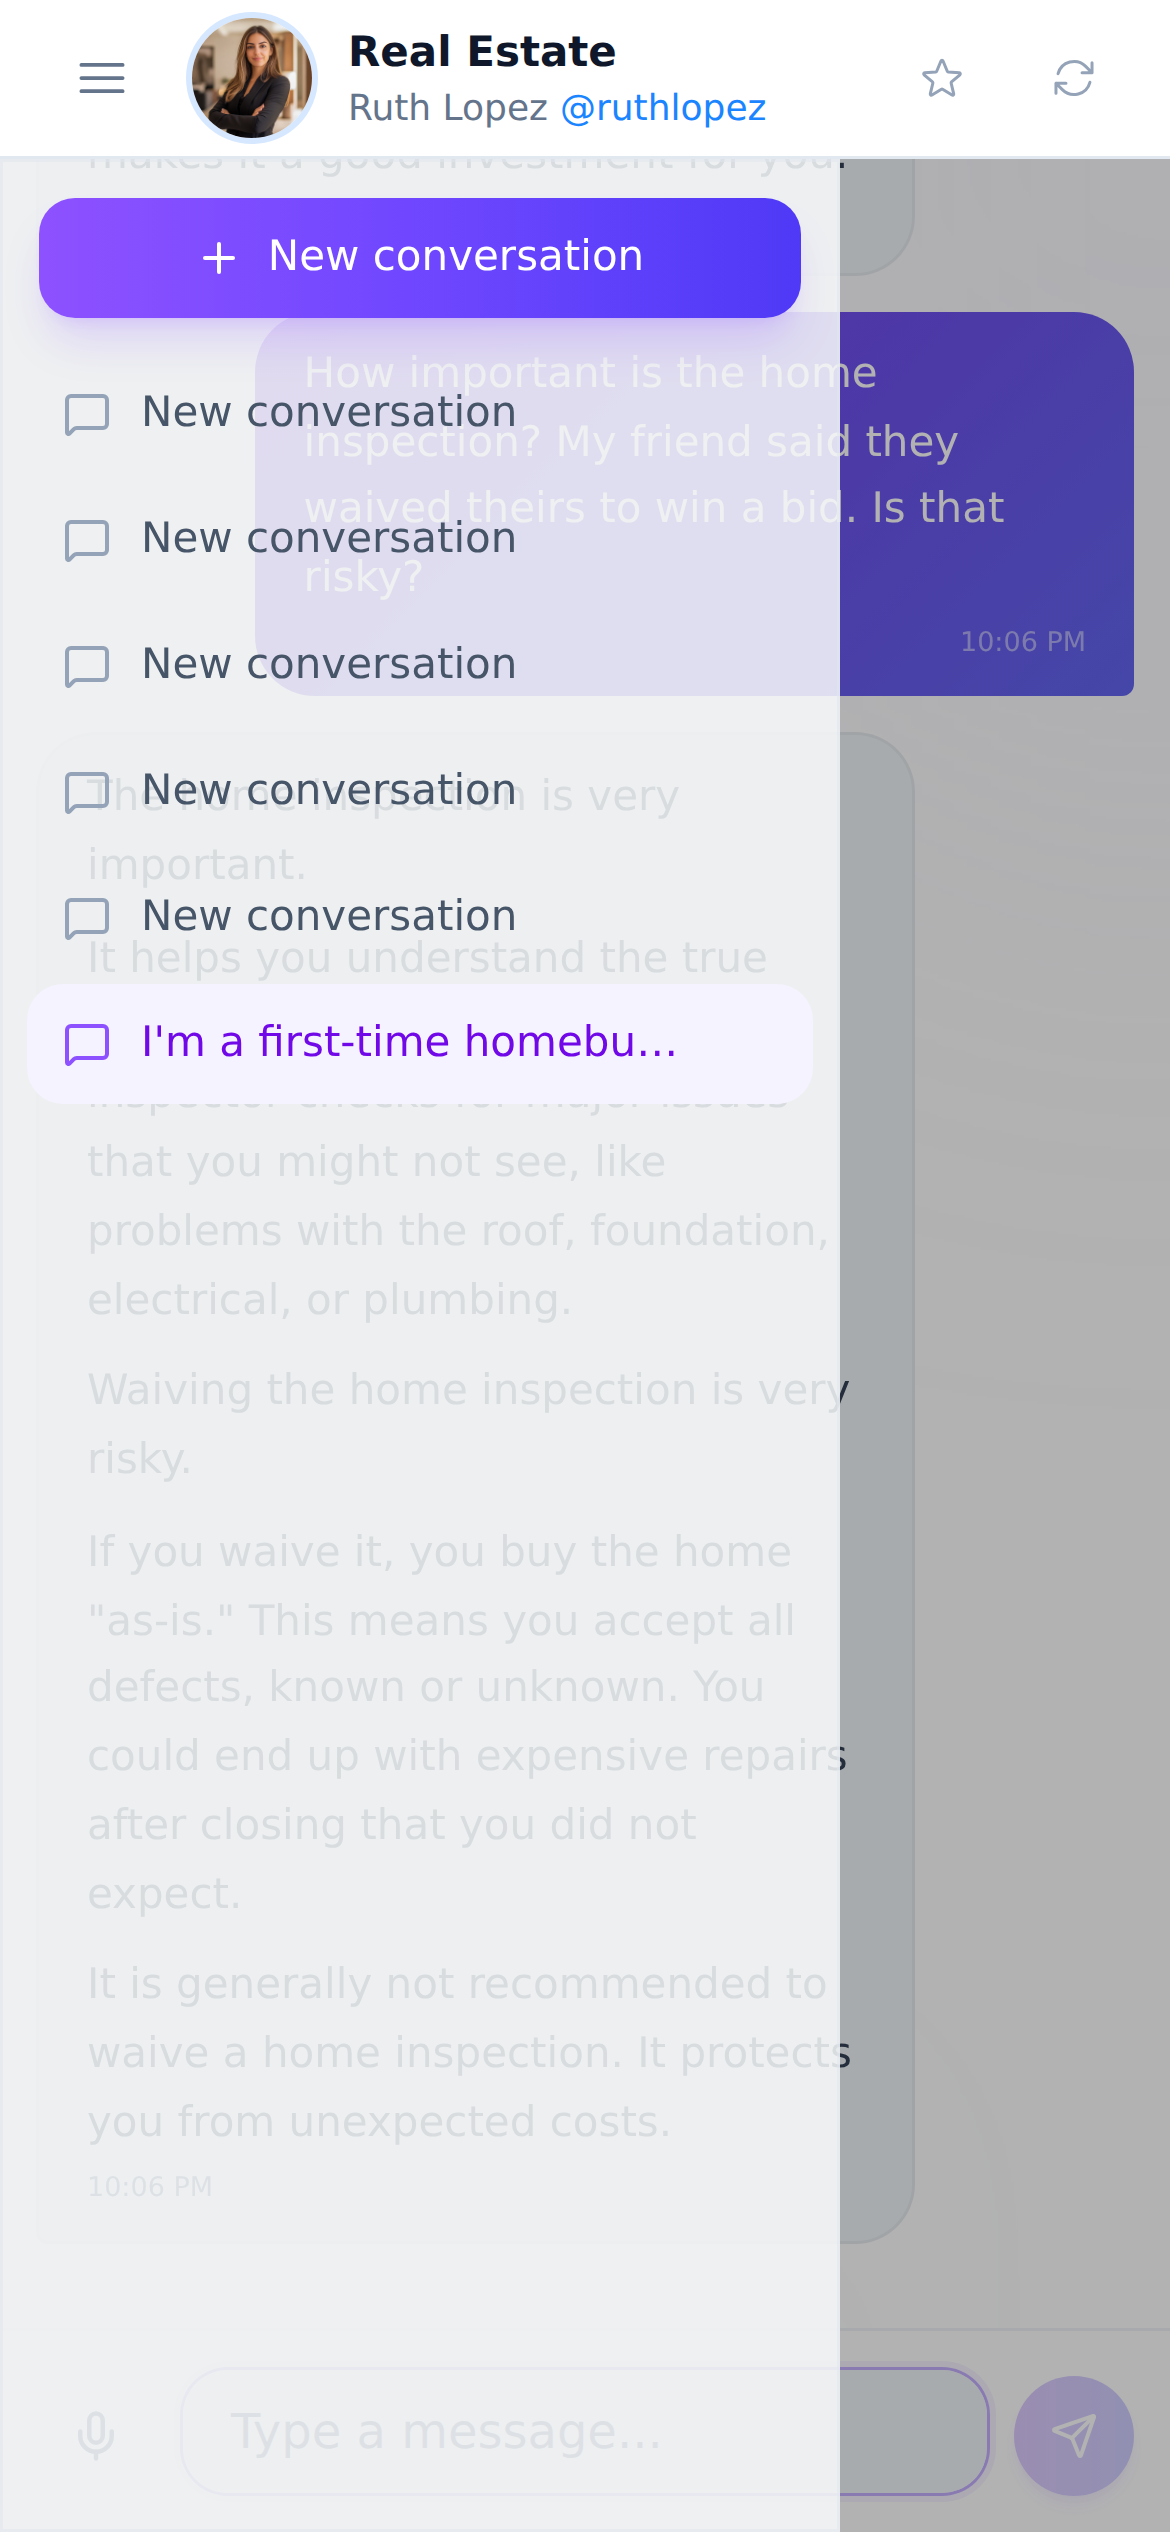This screenshot has height=2532, width=1170.
Task: Click chat bubble icon of first-time homebuyer conversation
Action: point(87,1044)
